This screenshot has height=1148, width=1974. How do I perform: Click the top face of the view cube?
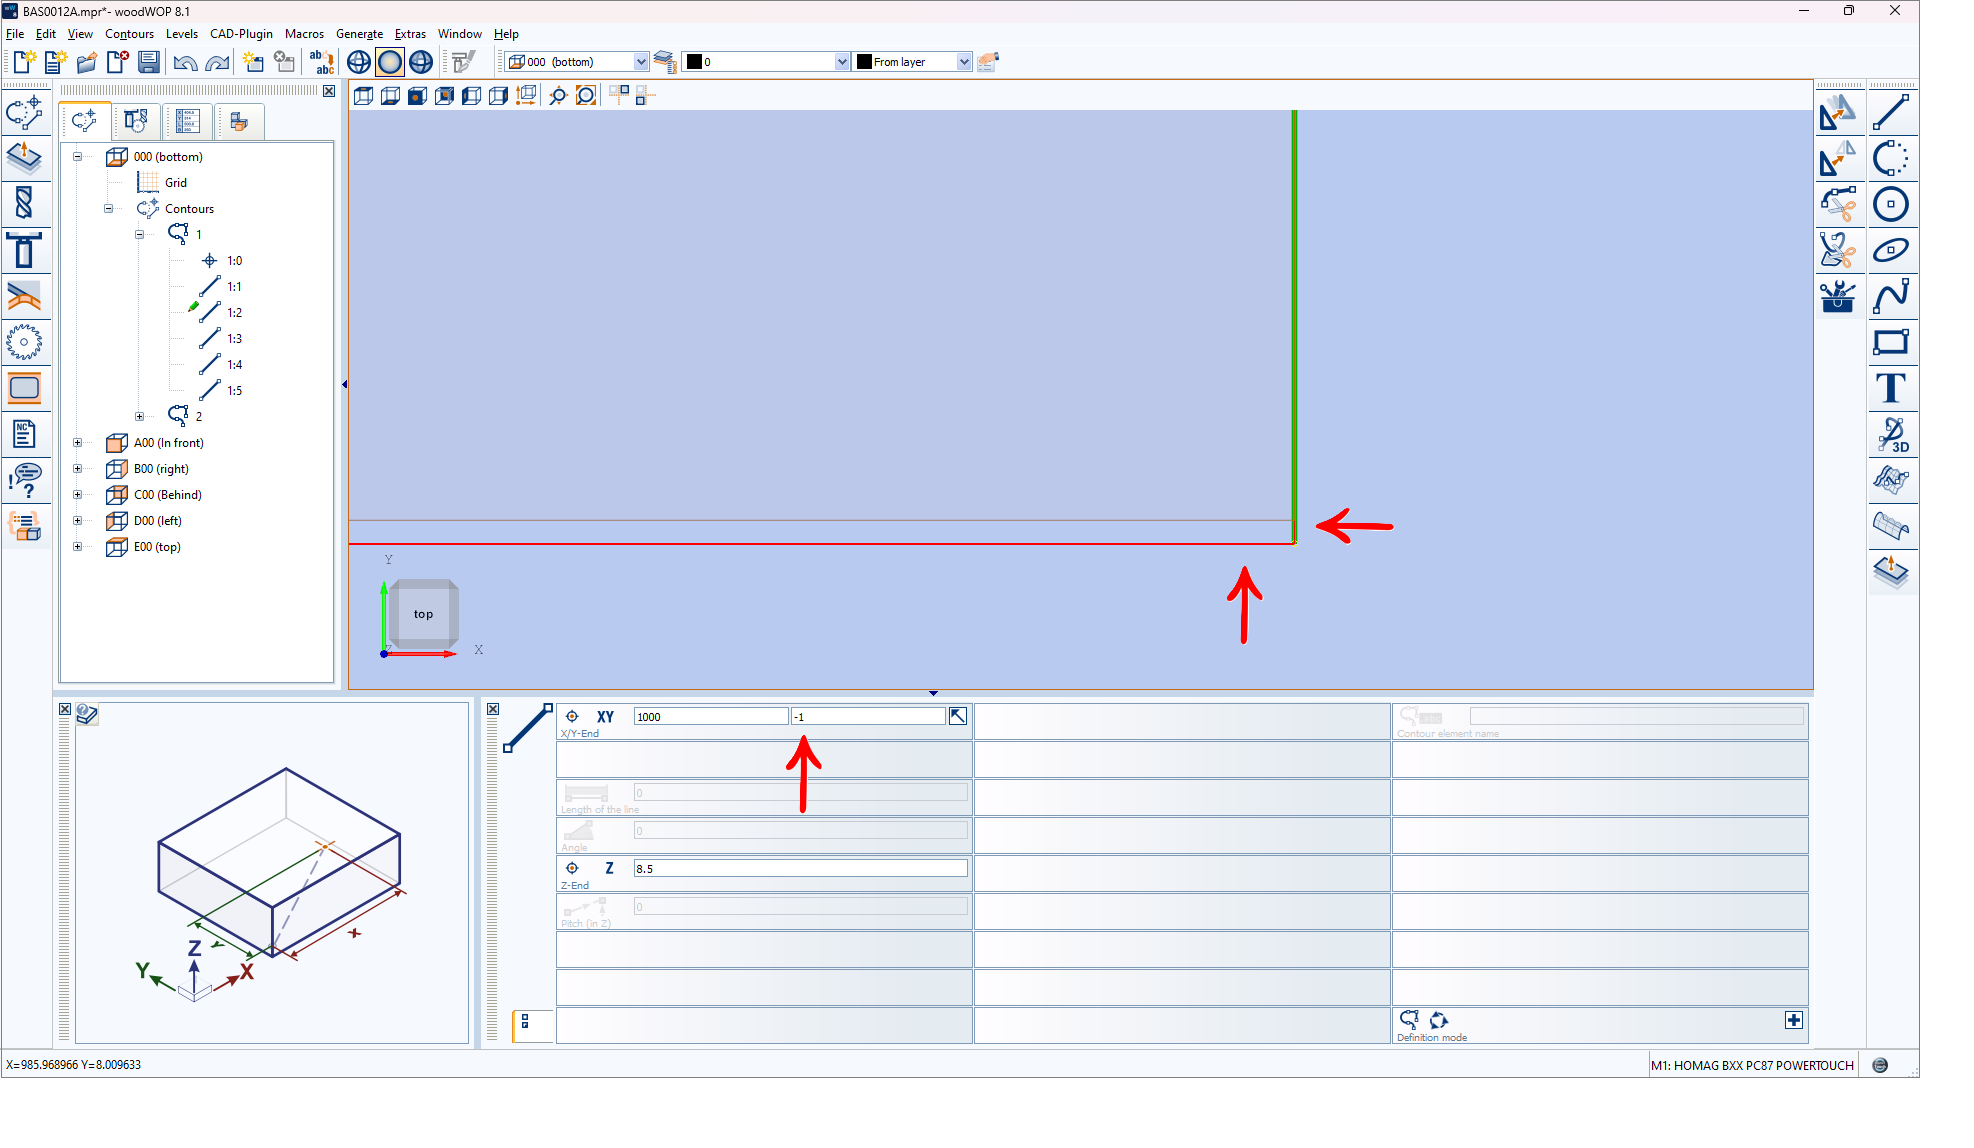click(x=423, y=614)
